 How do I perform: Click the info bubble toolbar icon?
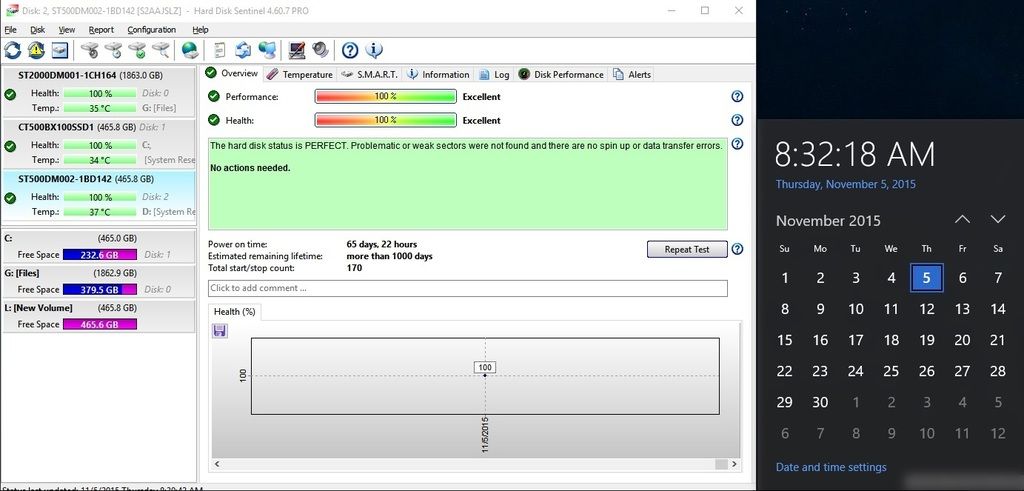point(374,50)
